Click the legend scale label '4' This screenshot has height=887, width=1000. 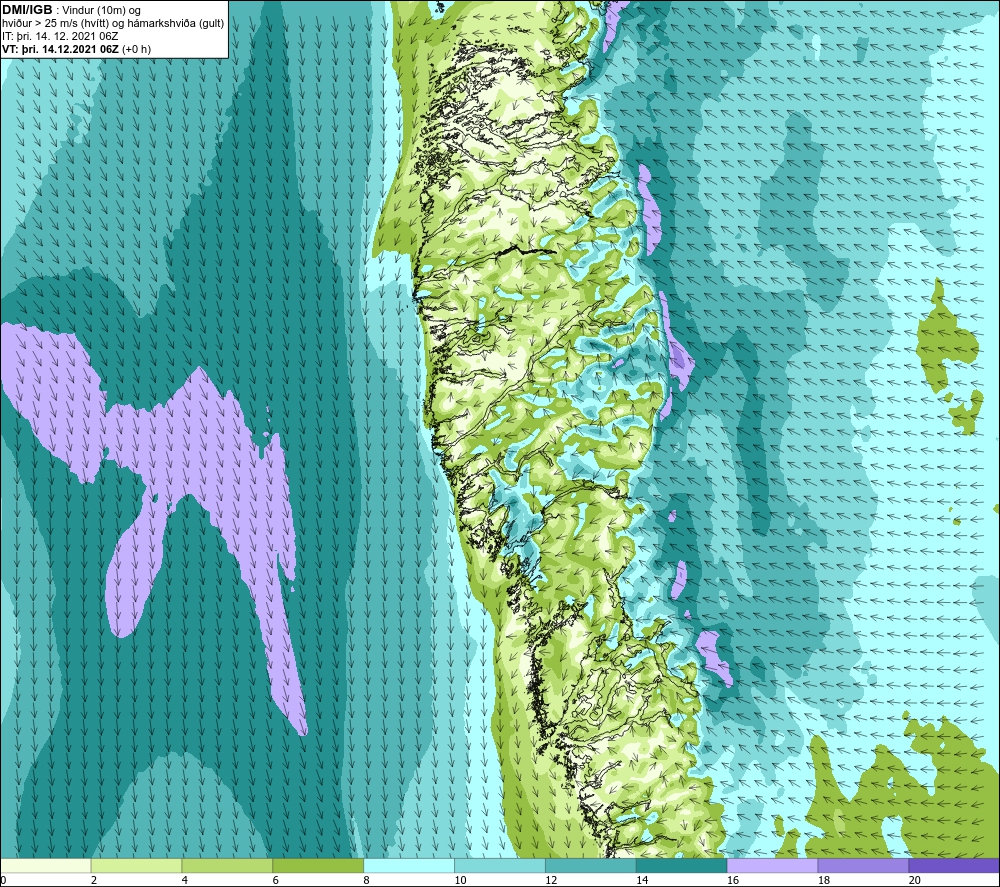pos(185,880)
